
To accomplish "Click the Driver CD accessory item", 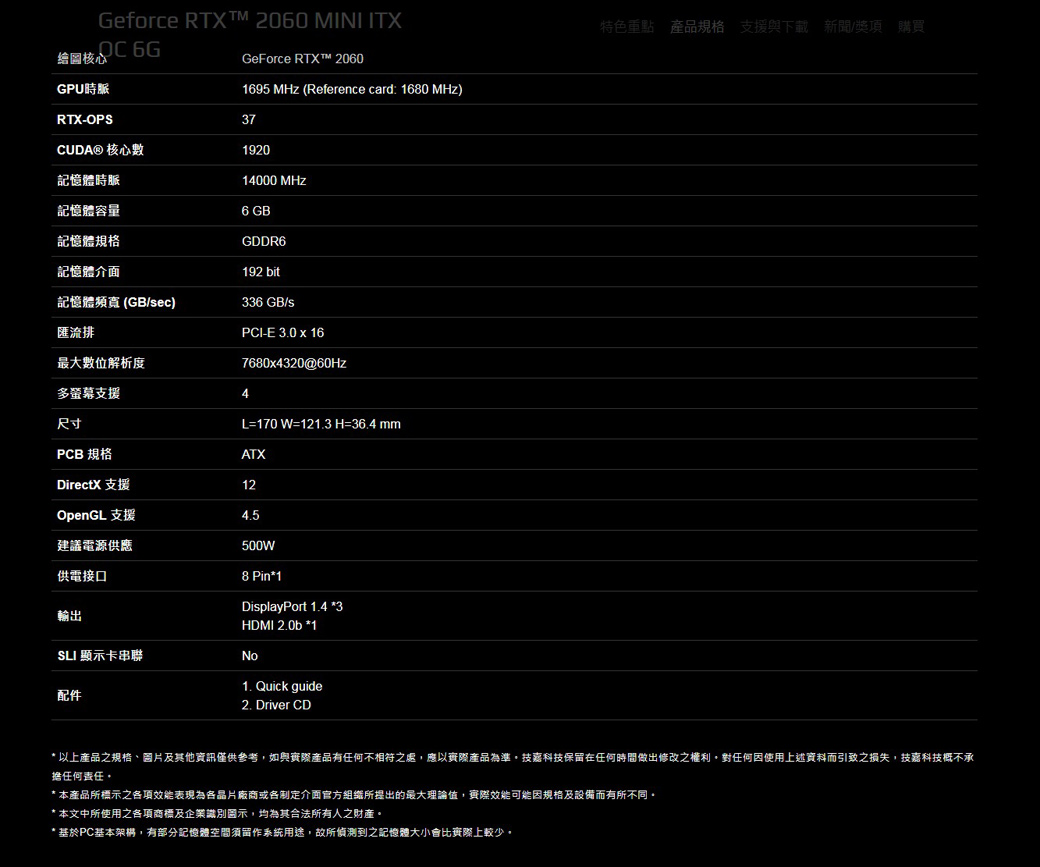I will (276, 705).
